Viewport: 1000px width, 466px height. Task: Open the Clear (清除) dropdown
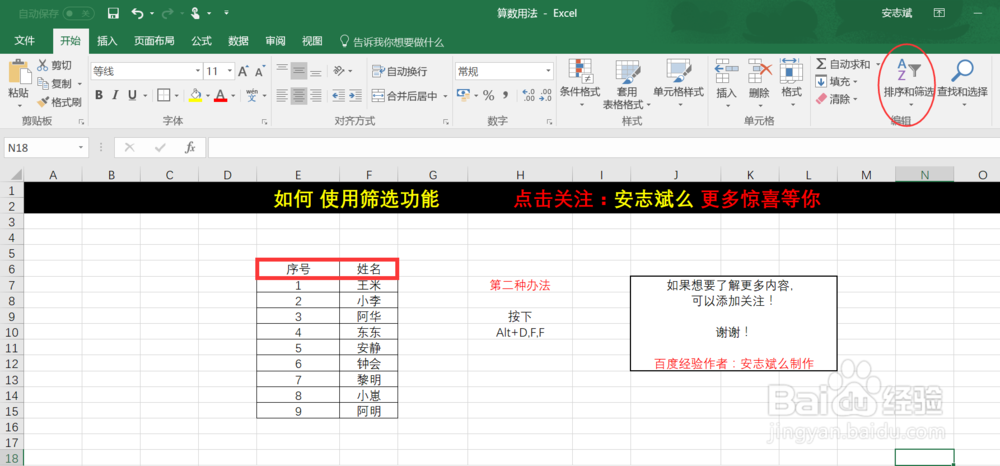[x=837, y=99]
